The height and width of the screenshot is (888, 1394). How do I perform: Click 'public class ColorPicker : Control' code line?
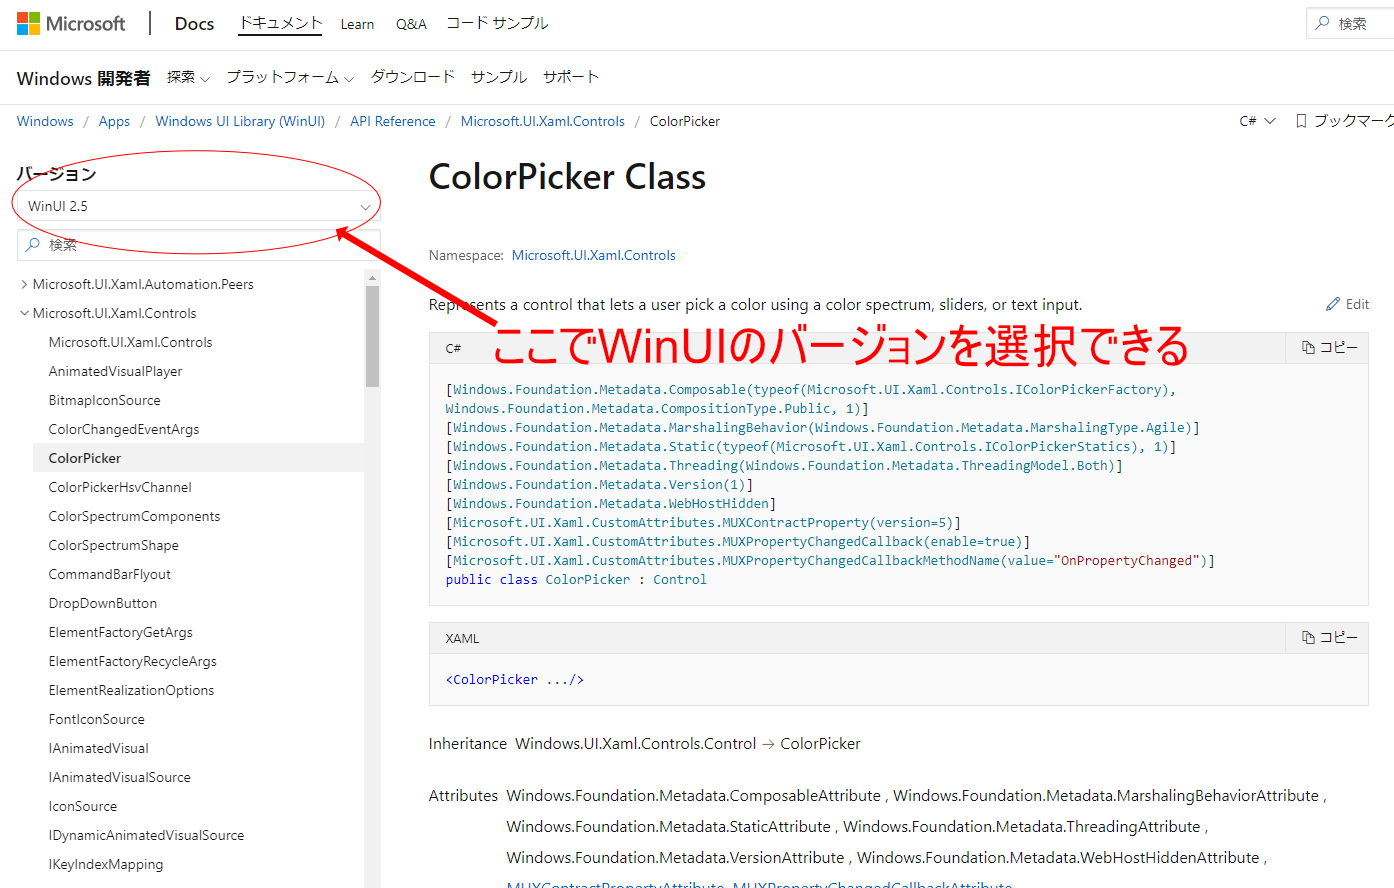coord(576,579)
